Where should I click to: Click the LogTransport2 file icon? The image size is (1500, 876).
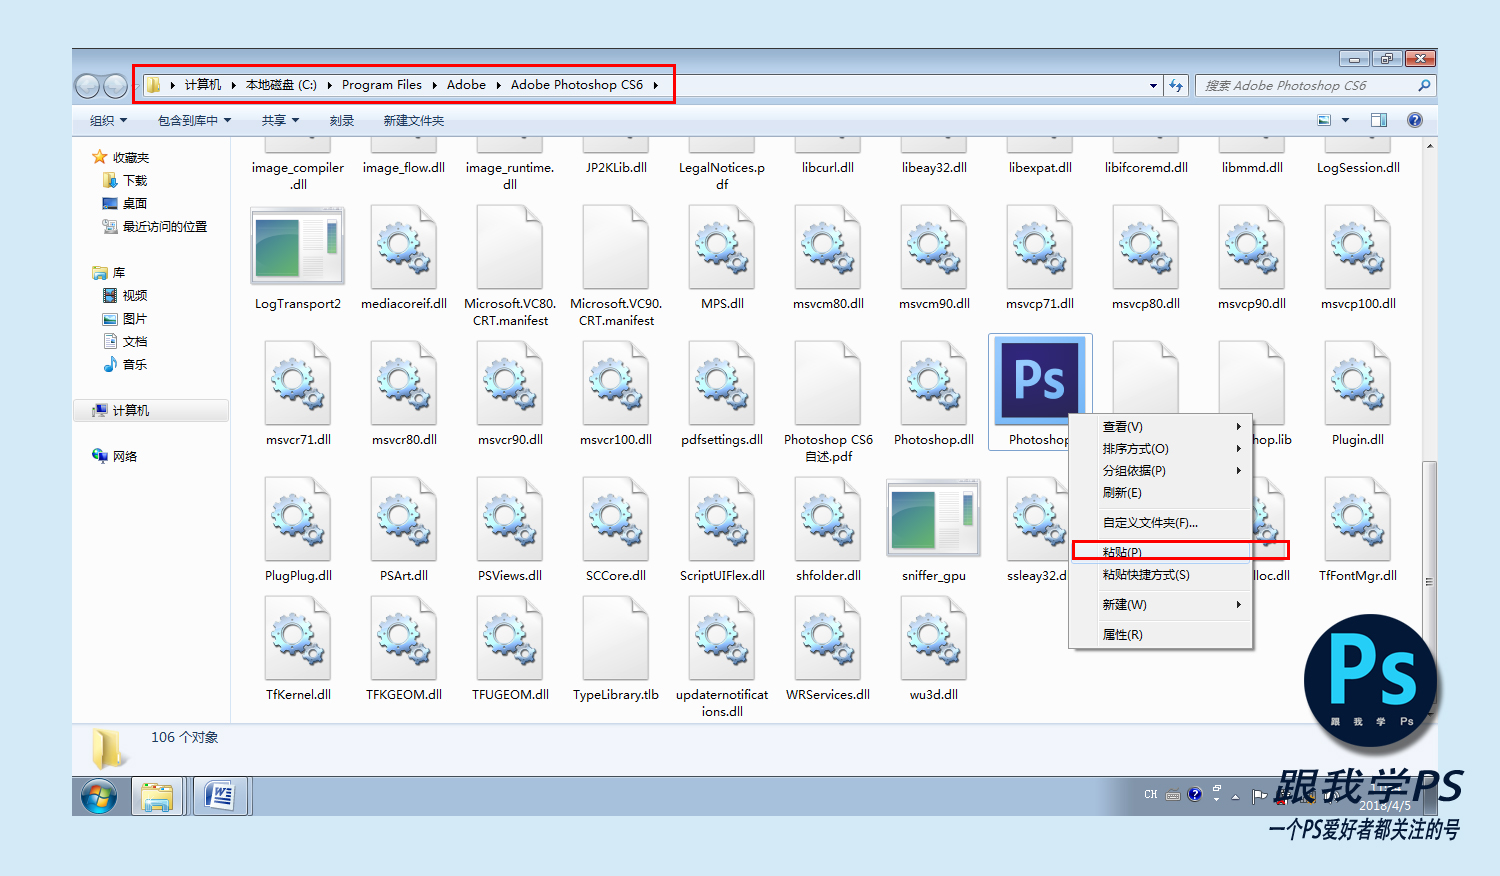coord(297,247)
